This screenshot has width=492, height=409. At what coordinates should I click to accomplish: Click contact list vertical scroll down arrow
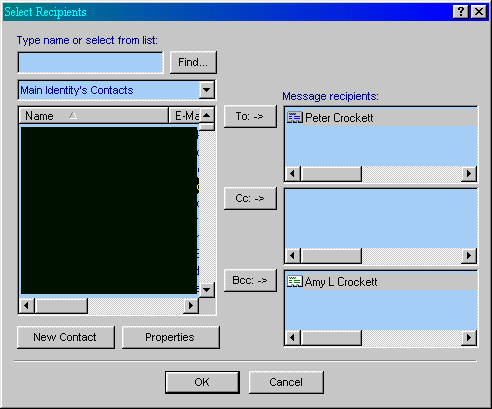[207, 290]
